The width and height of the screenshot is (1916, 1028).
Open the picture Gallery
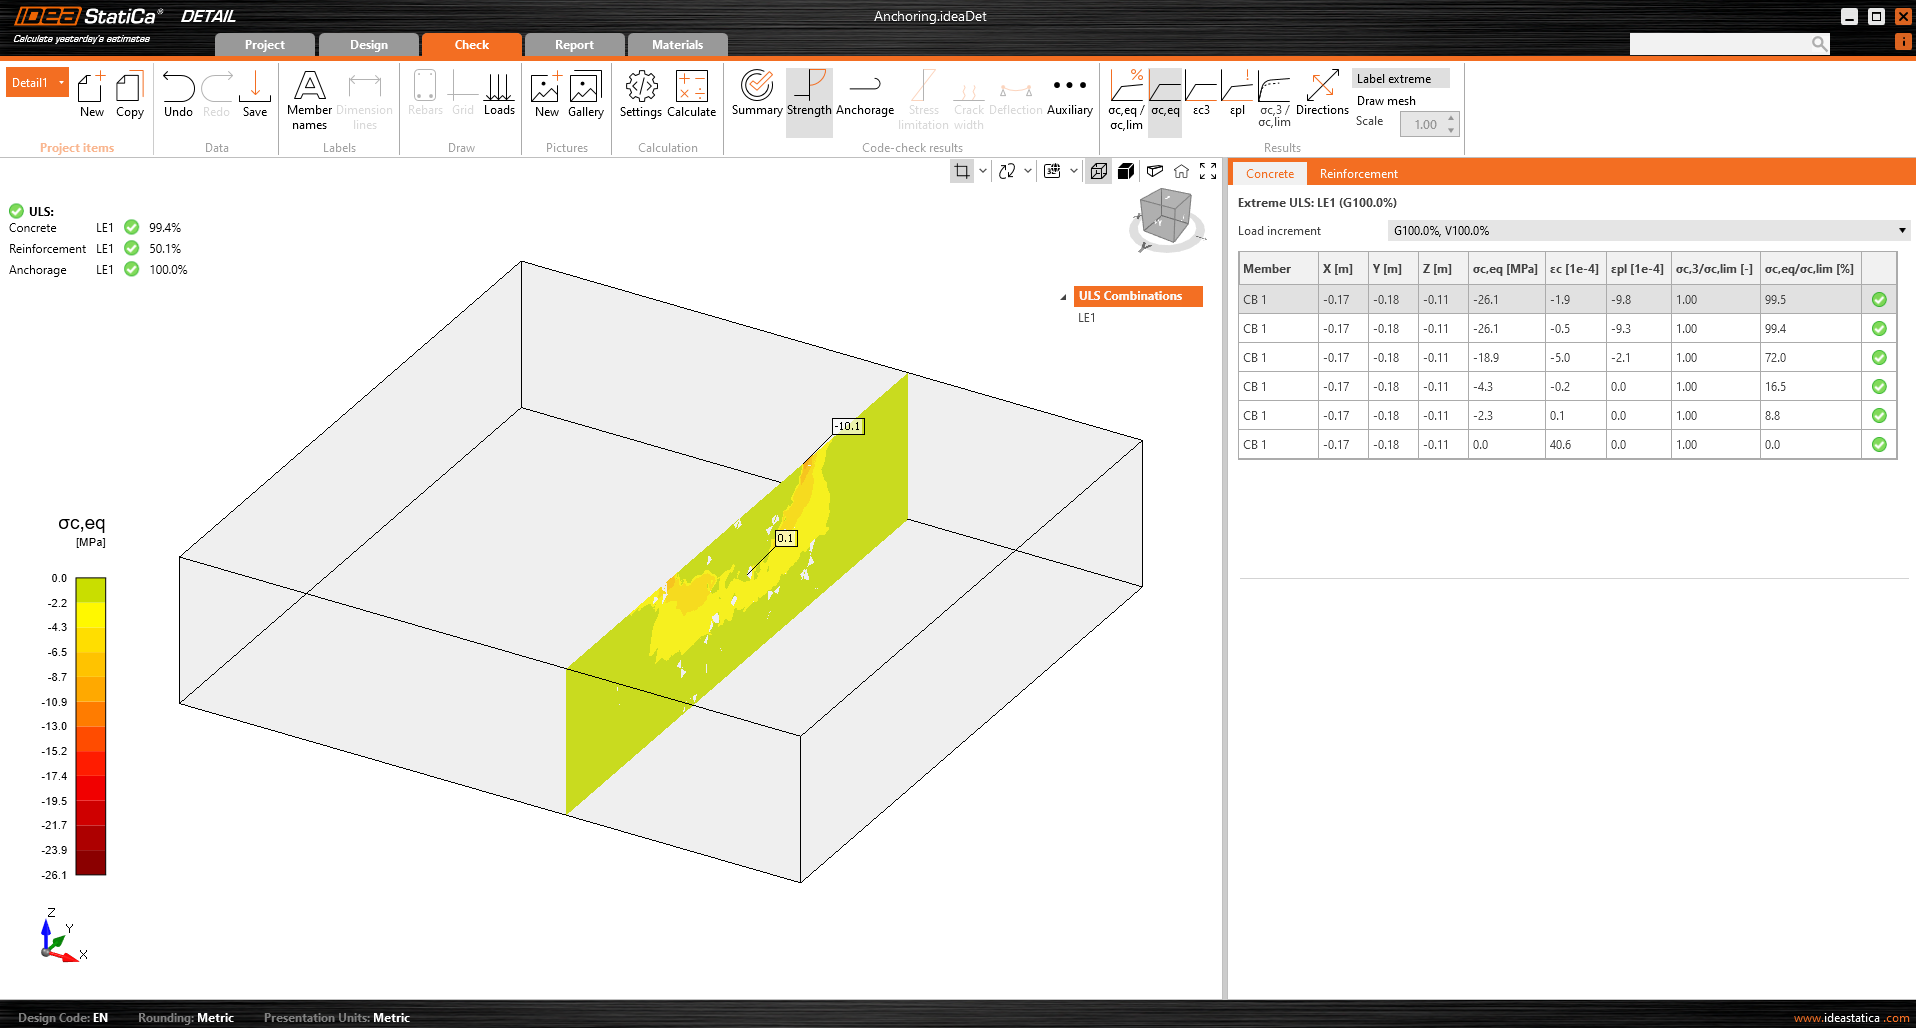[x=585, y=94]
